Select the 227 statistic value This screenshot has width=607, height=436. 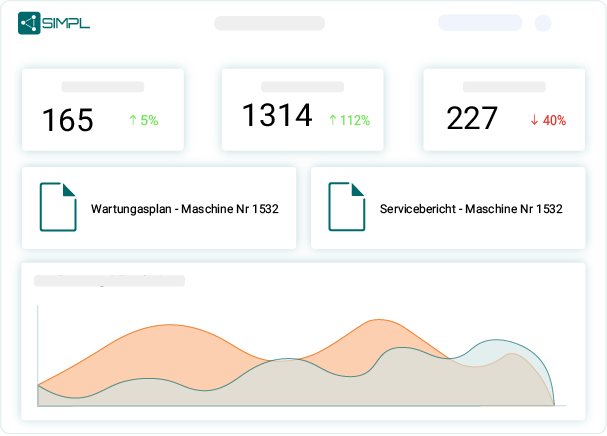coord(472,119)
